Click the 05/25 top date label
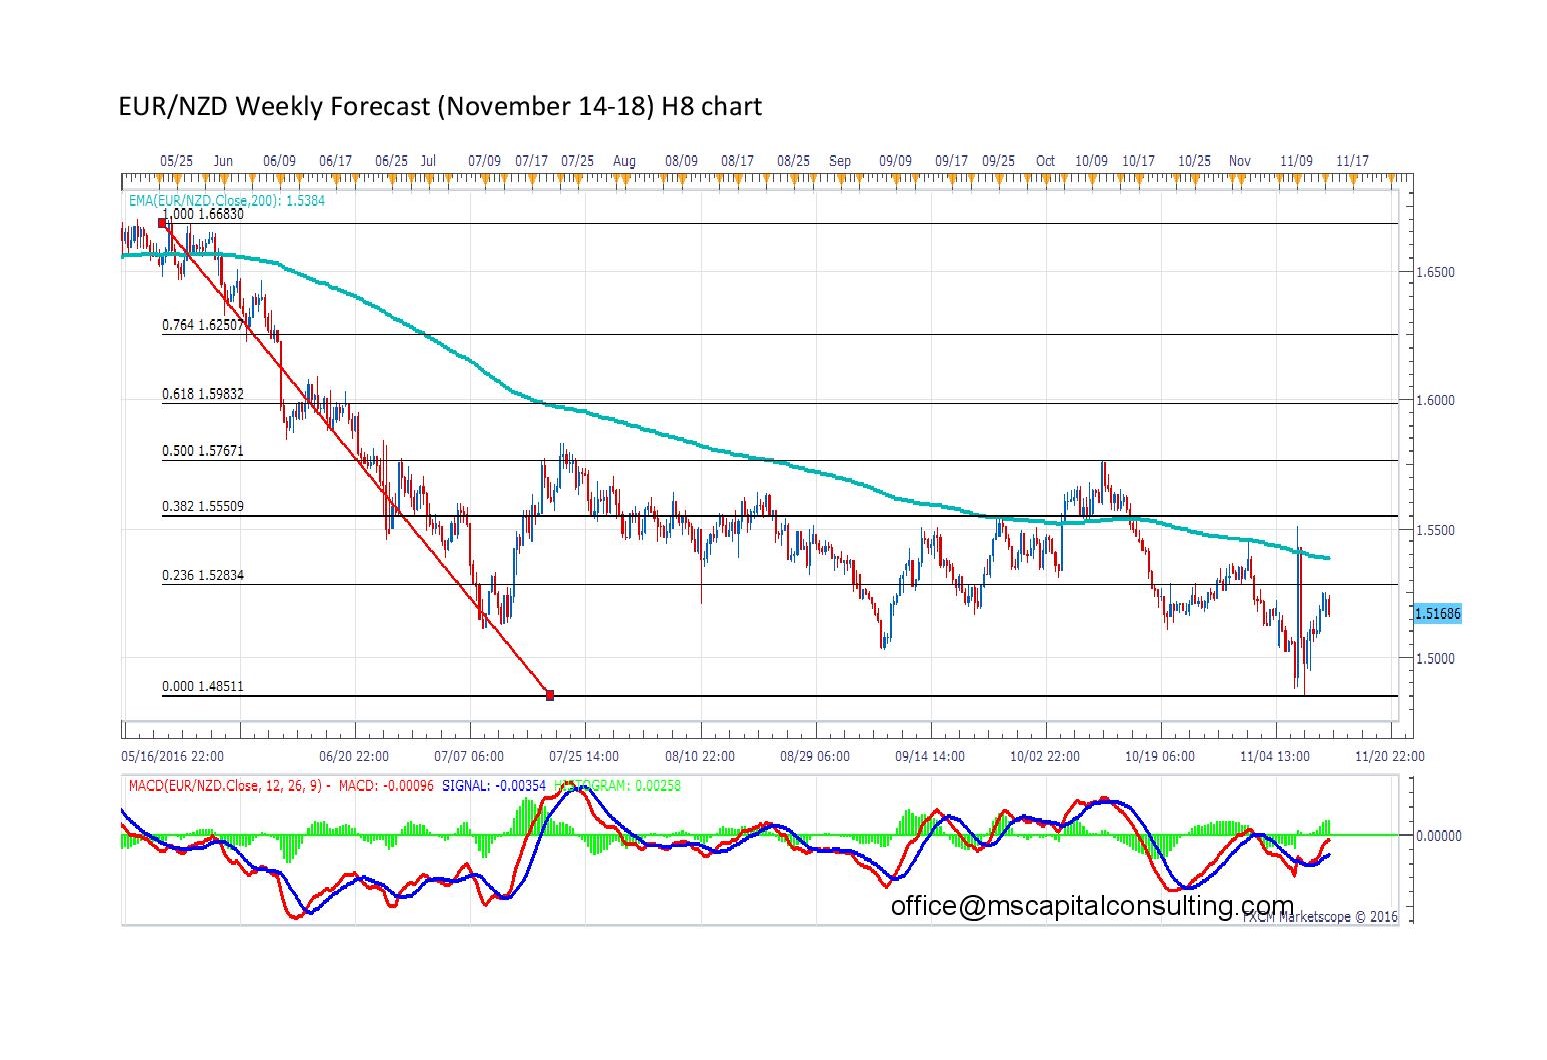Viewport: 1547px width, 1060px height. pyautogui.click(x=176, y=160)
